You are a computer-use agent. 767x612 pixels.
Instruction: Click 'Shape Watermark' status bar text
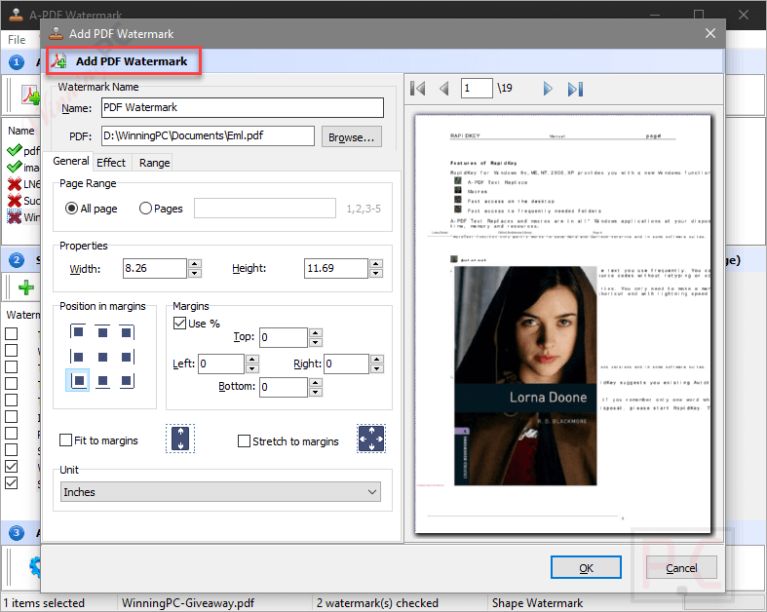coord(537,603)
